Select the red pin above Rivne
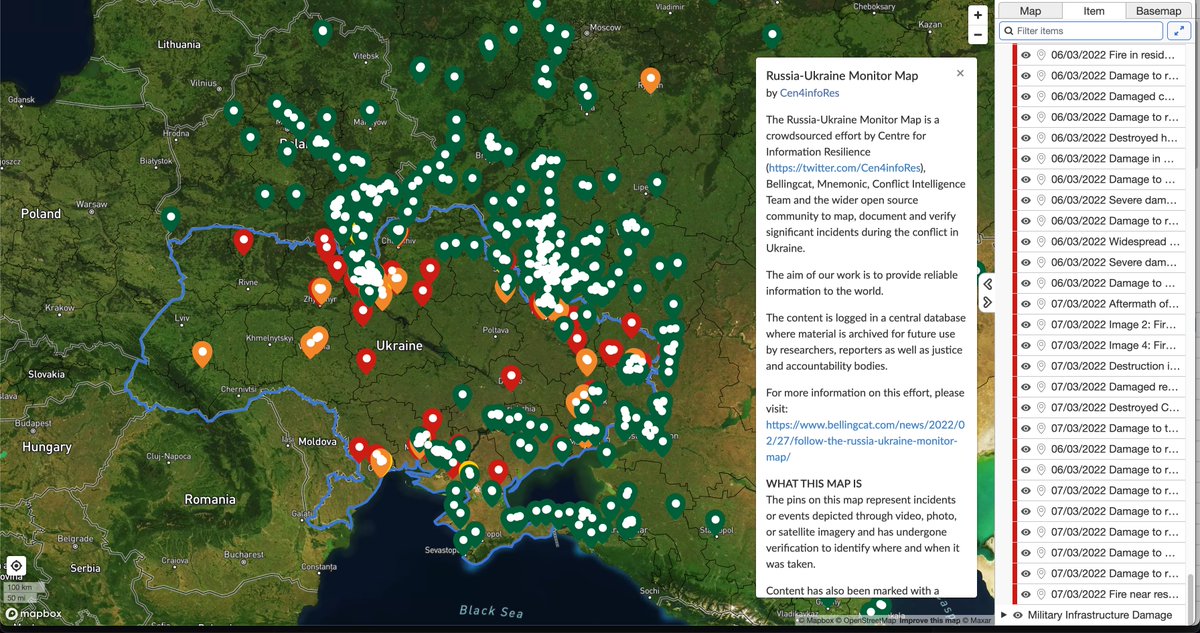This screenshot has height=633, width=1200. point(244,241)
